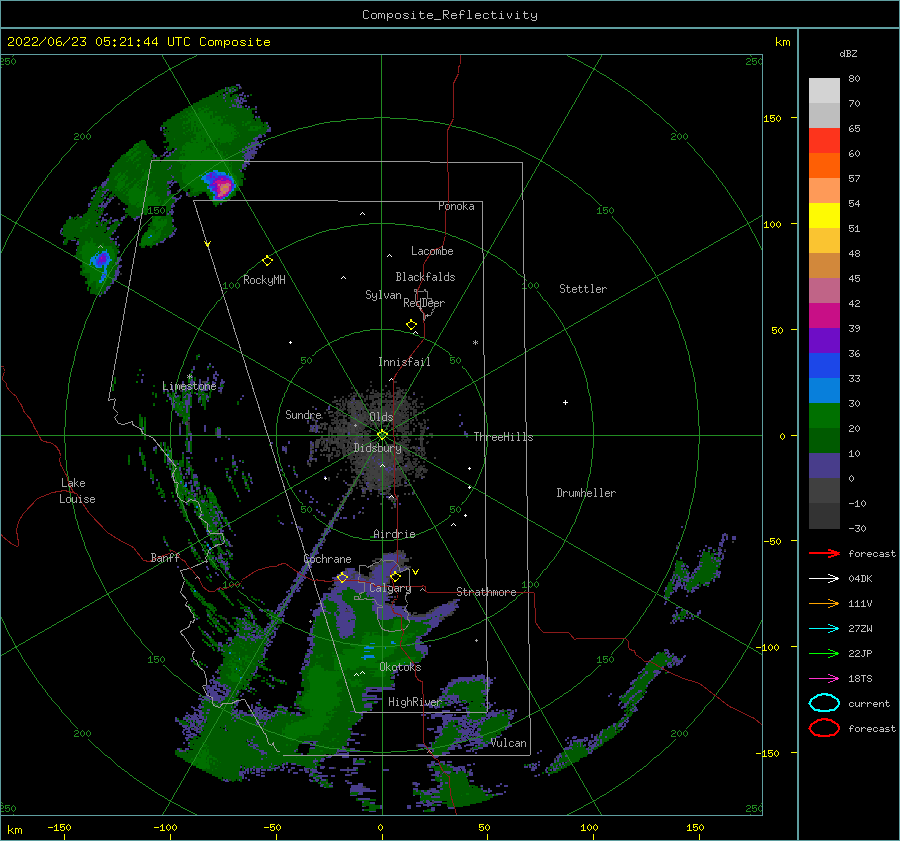Viewport: 900px width, 841px height.
Task: Click the yellow diamond marker above Calgary label
Action: tap(395, 576)
